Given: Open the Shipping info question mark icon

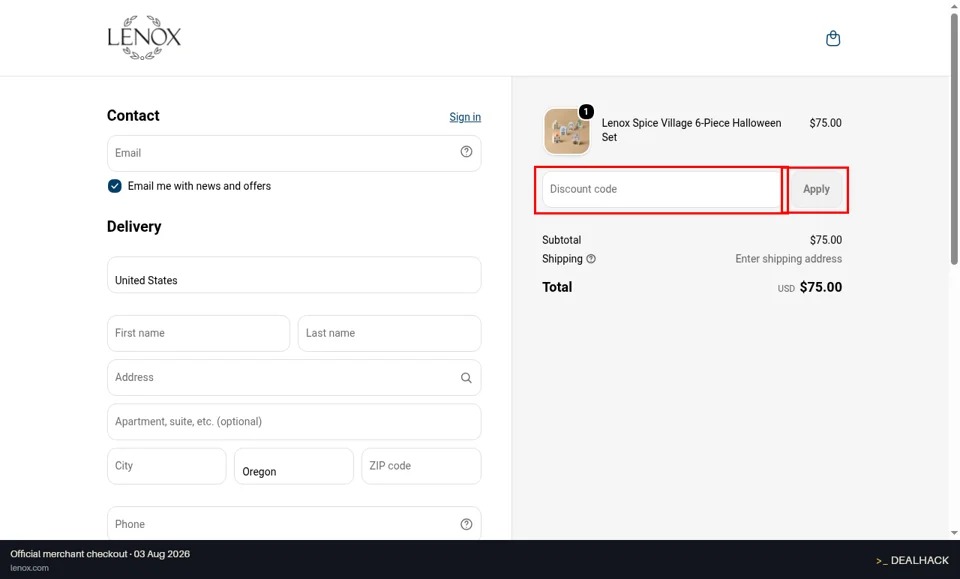Looking at the screenshot, I should [591, 259].
